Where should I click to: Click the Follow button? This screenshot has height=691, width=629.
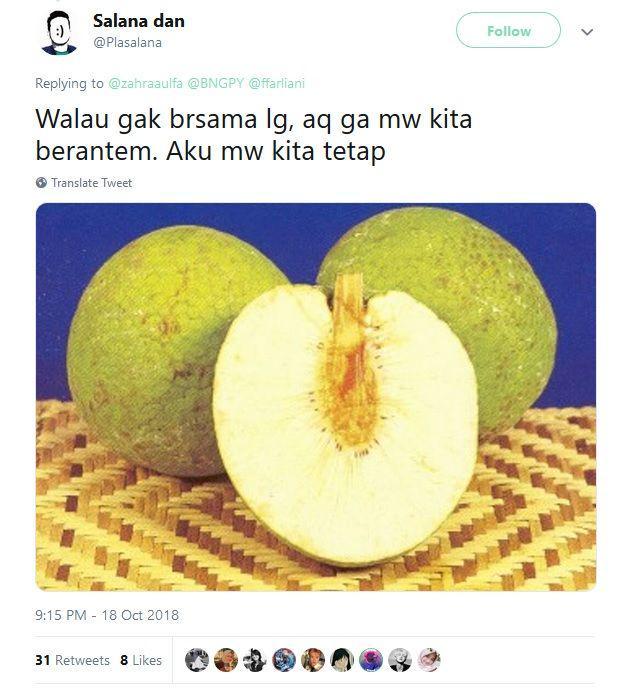coord(508,31)
